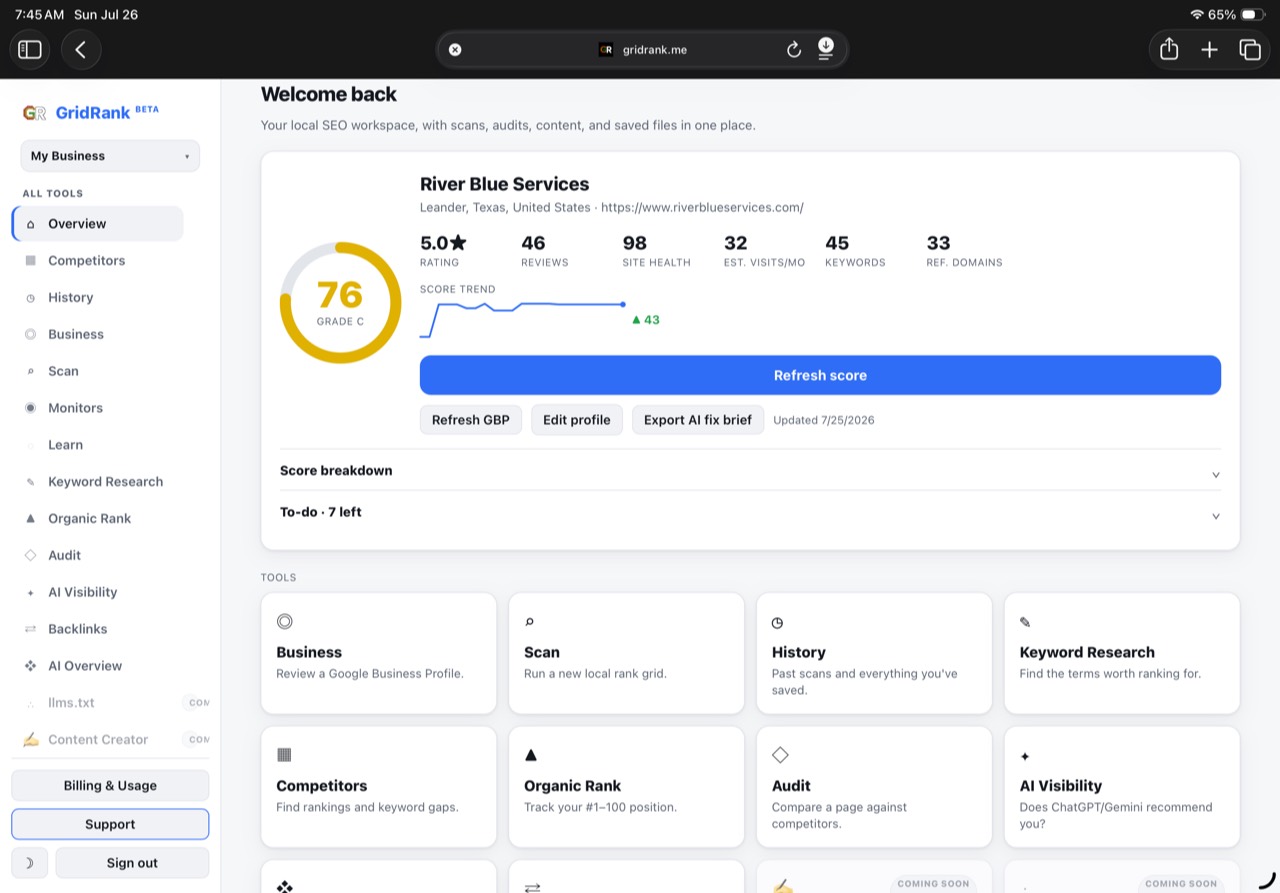The height and width of the screenshot is (893, 1280).
Task: Open the Organic Rank tool card
Action: coord(626,787)
